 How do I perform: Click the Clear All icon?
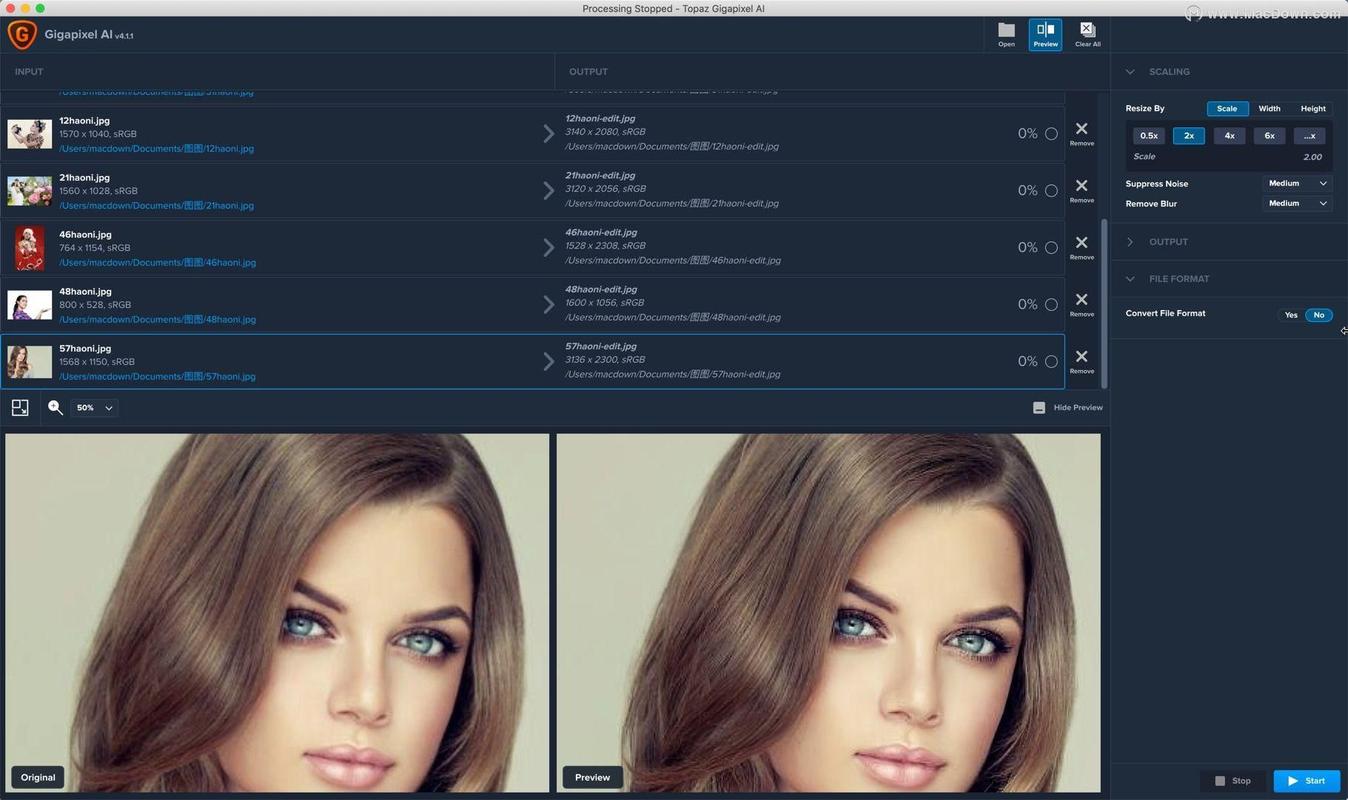point(1087,33)
